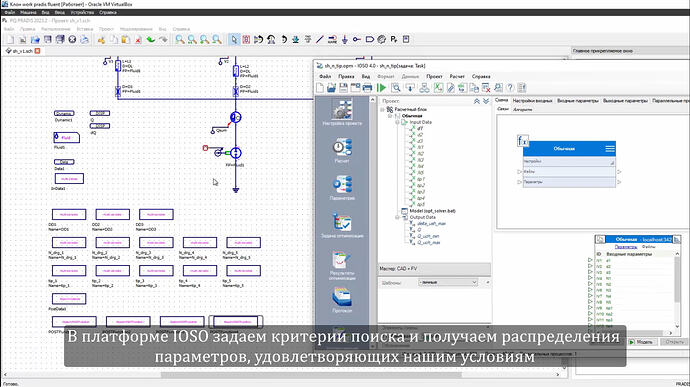Open the IOSO 'Правка' menu
This screenshot has height=387, width=690.
click(346, 77)
